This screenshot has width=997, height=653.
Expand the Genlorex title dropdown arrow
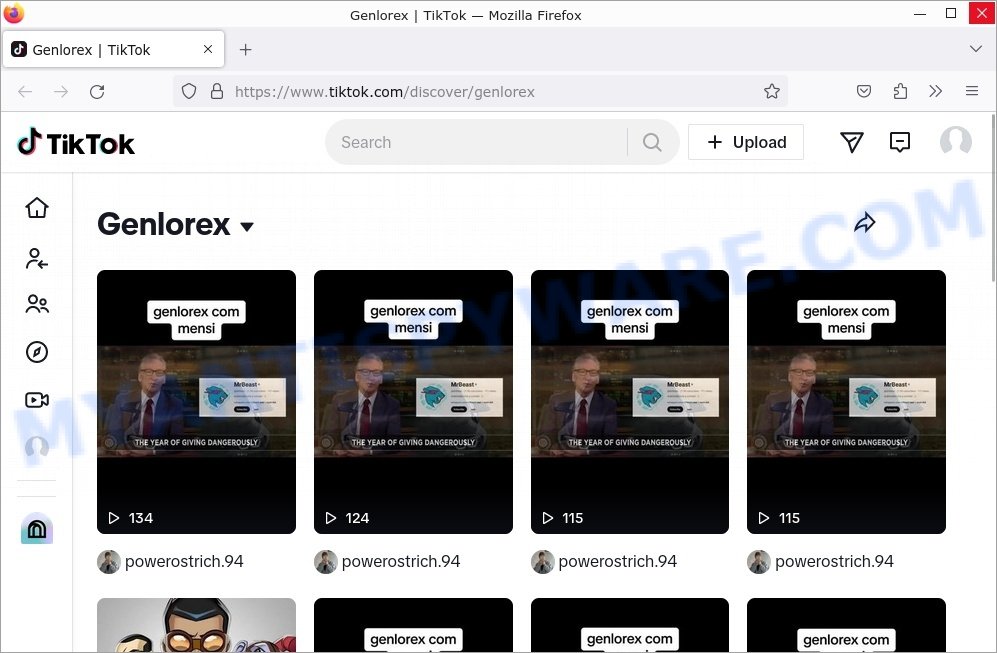(247, 226)
